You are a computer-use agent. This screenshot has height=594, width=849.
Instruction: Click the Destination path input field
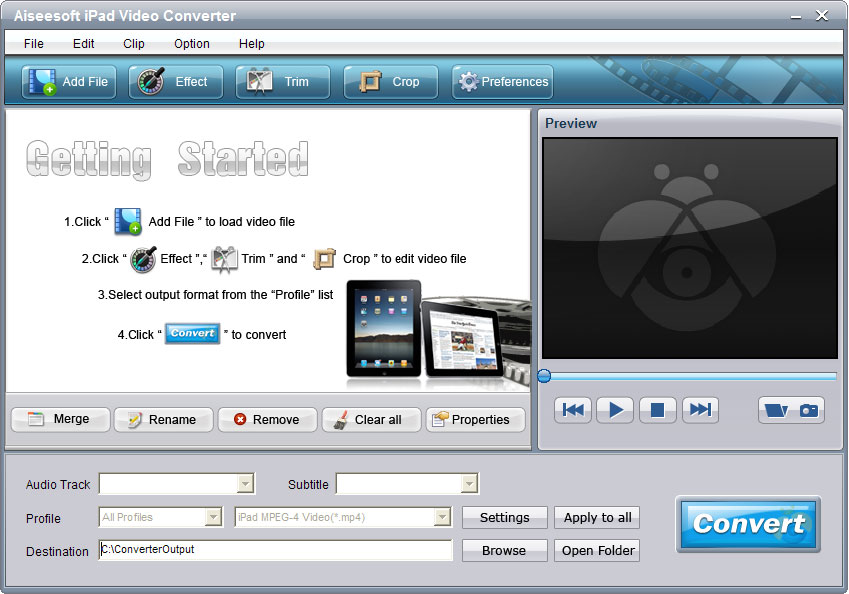coord(275,550)
